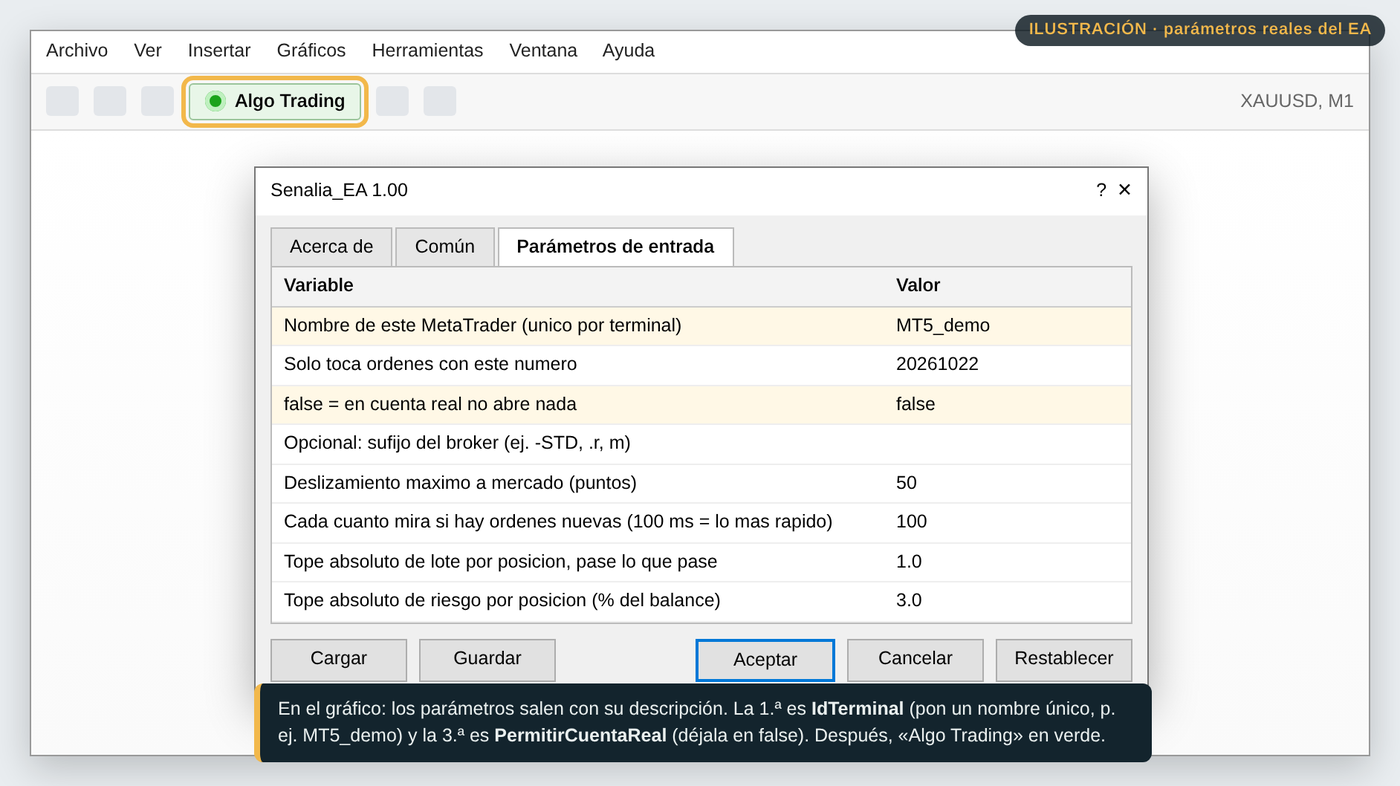The image size is (1400, 786).
Task: Click the max risk value 3.0
Action: tap(908, 601)
